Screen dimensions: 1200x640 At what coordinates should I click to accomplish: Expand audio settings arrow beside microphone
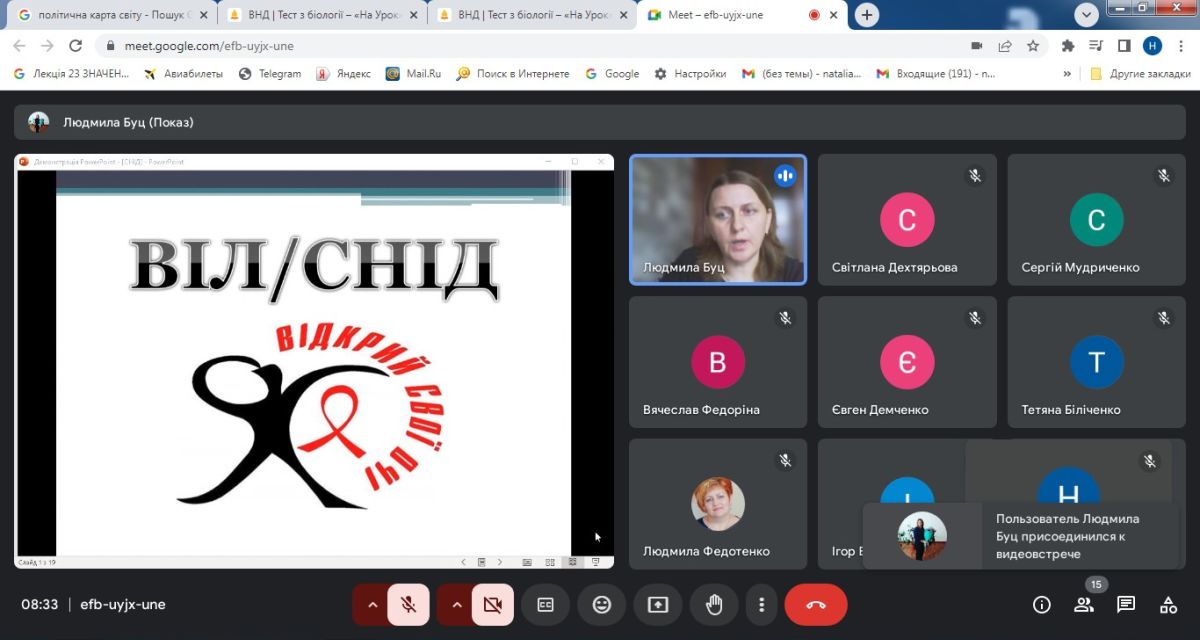pyautogui.click(x=372, y=605)
